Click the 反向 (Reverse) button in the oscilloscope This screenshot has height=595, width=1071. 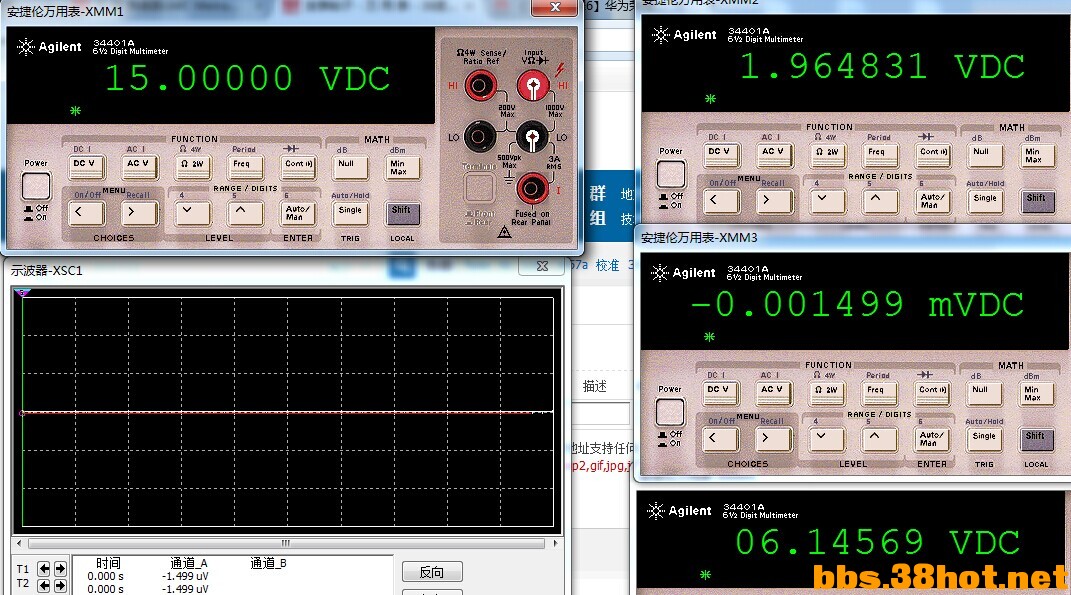pos(432,572)
